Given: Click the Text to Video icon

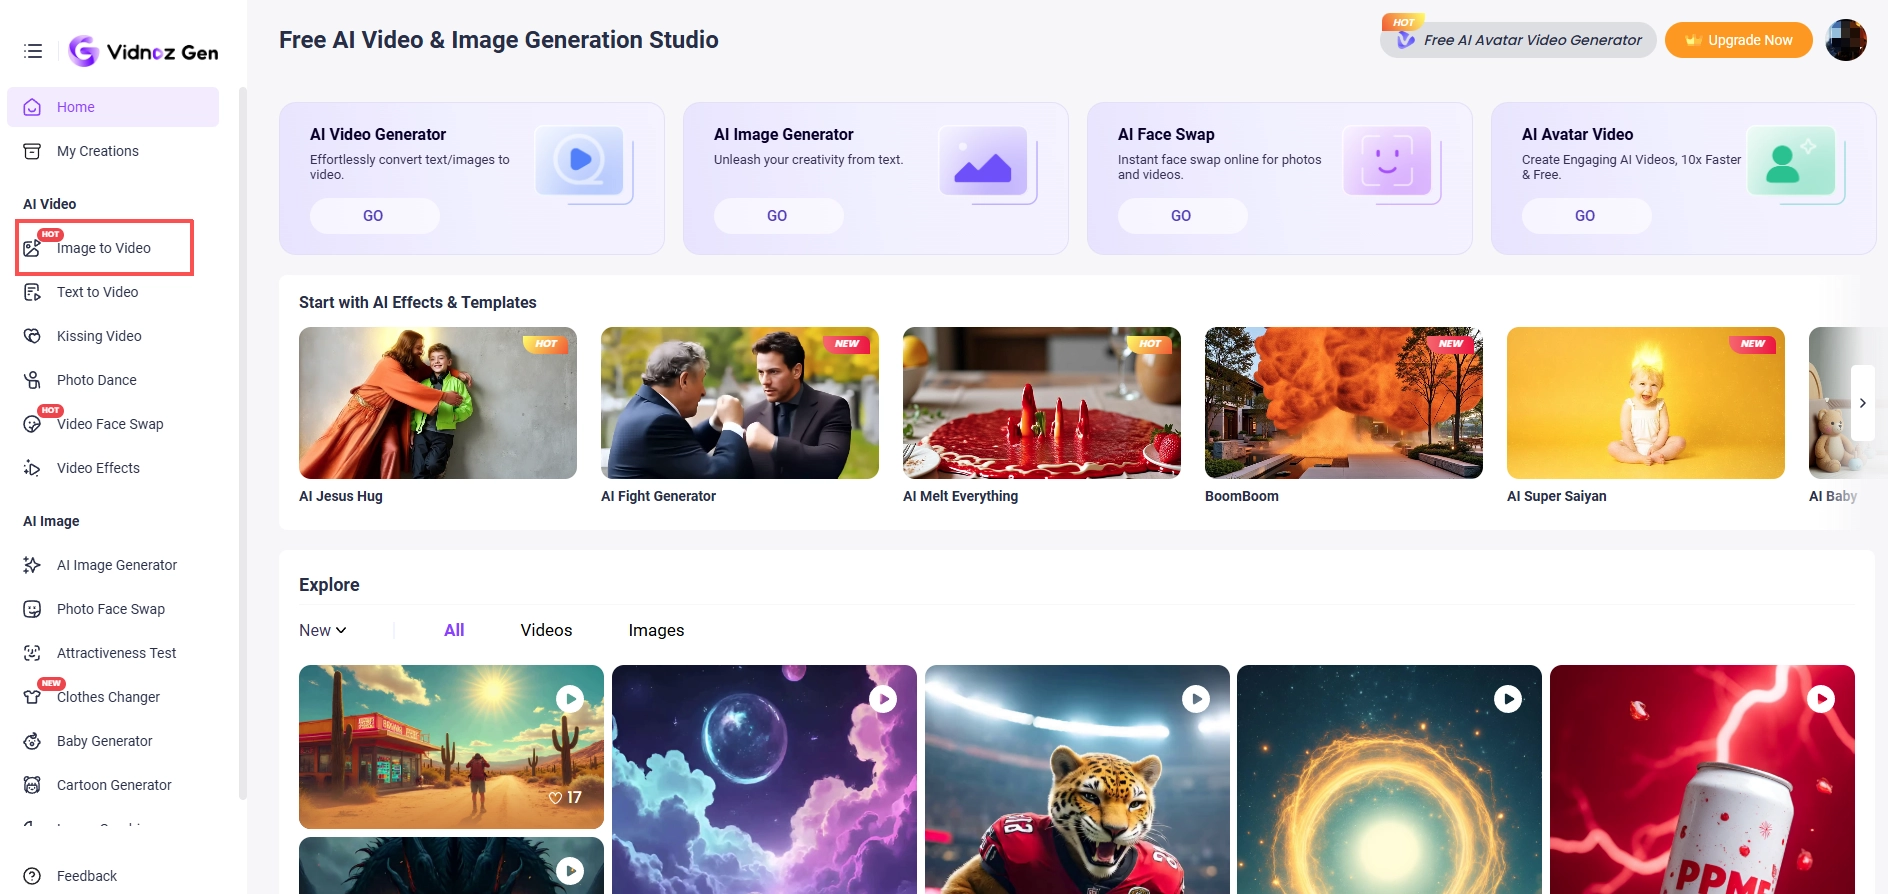Looking at the screenshot, I should point(32,292).
